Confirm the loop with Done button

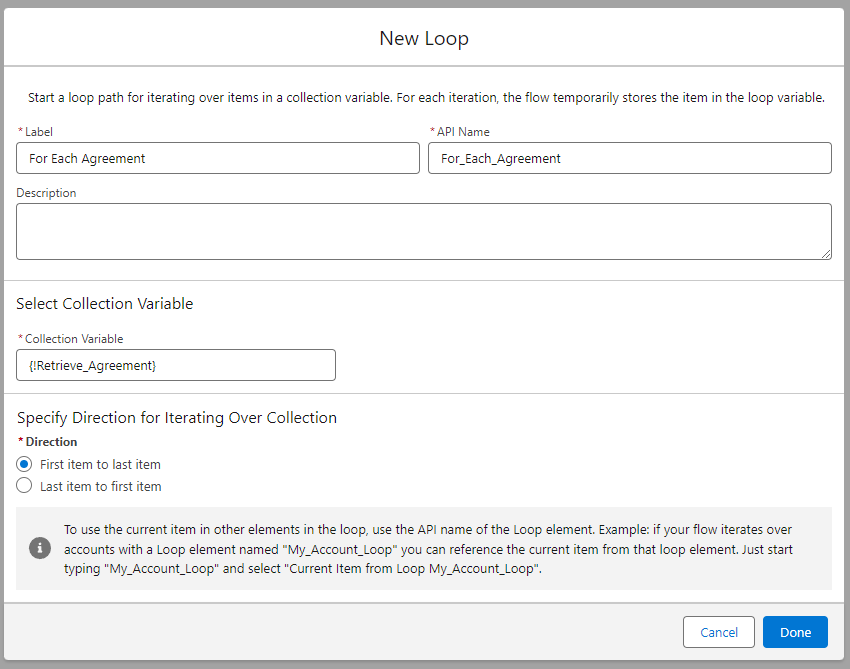click(x=795, y=632)
